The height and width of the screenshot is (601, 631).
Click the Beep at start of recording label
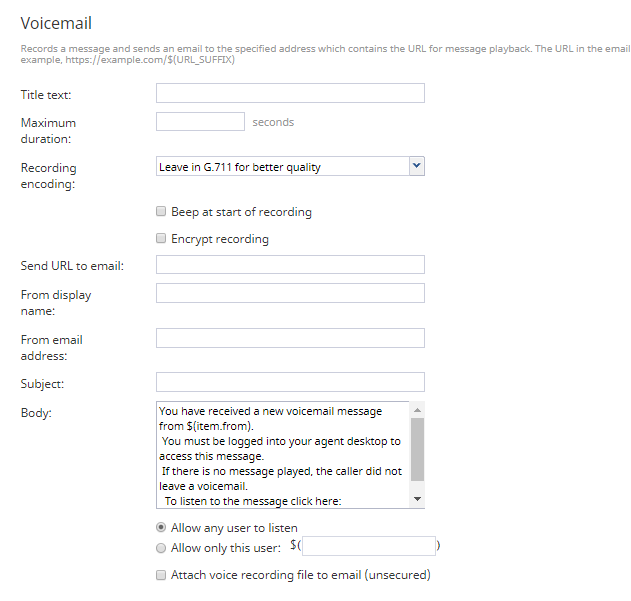241,212
